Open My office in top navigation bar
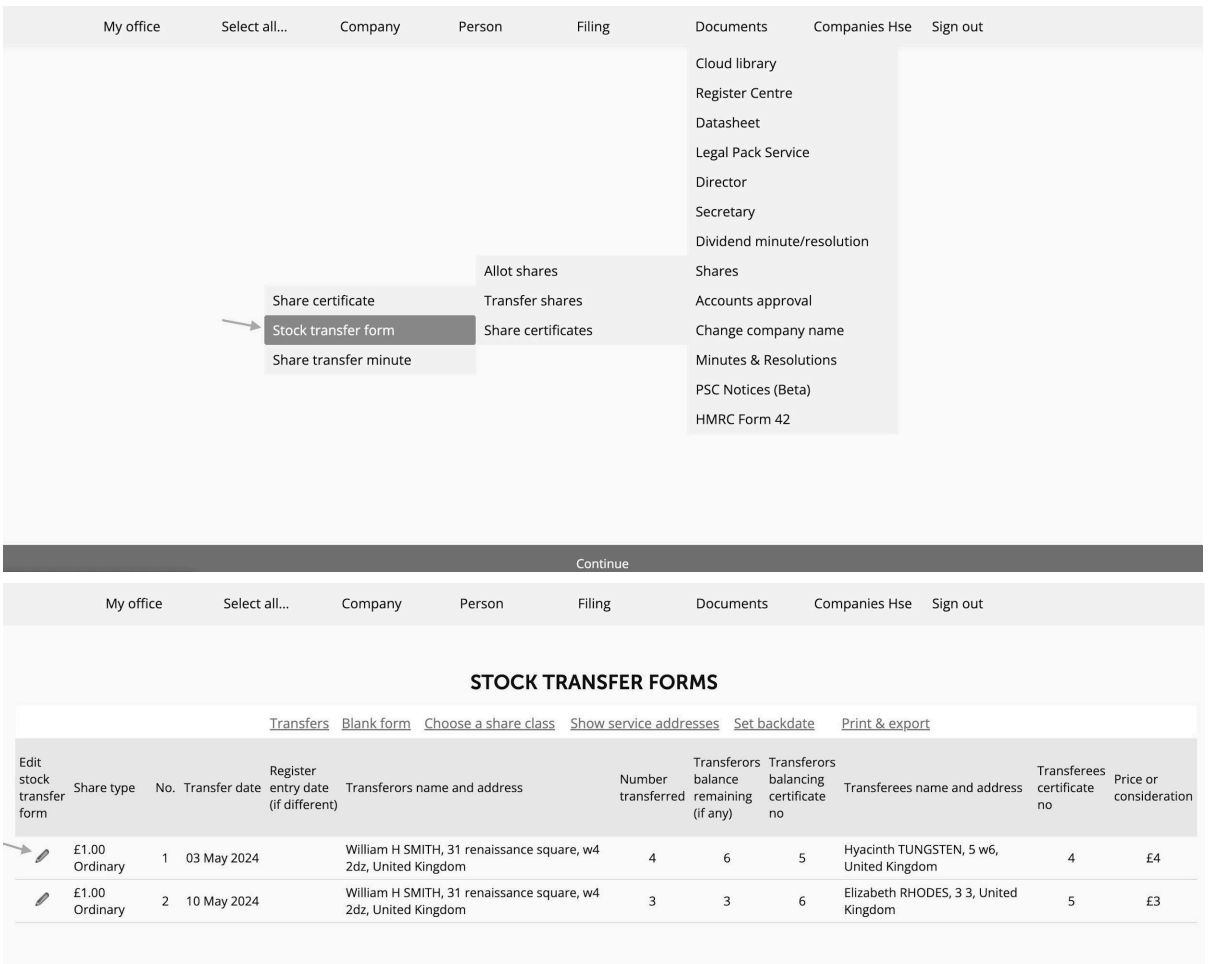This screenshot has width=1210, height=964. point(131,27)
